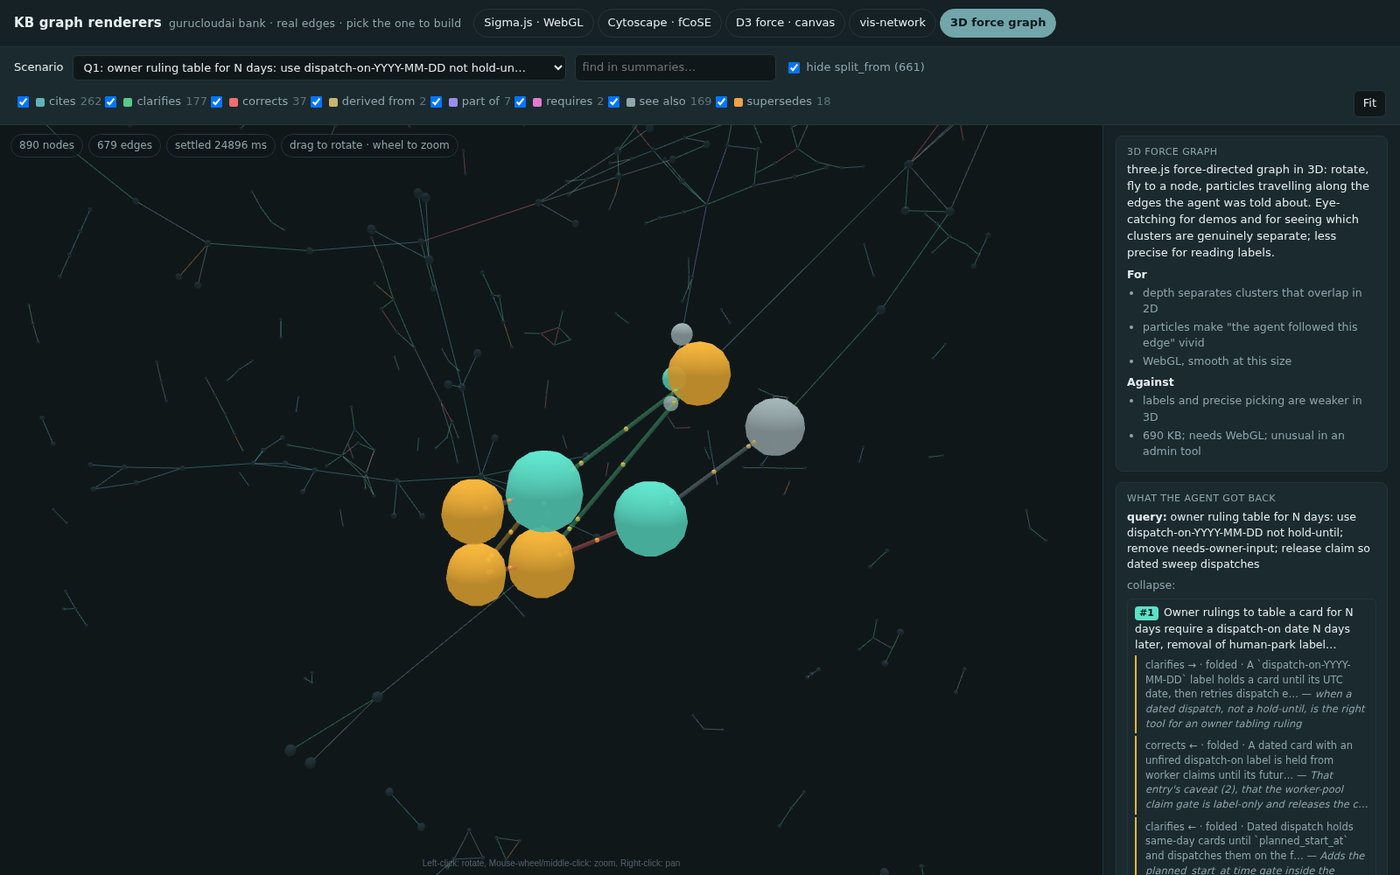Click the clarifies green color swatch
Viewport: 1400px width, 875px height.
128,102
